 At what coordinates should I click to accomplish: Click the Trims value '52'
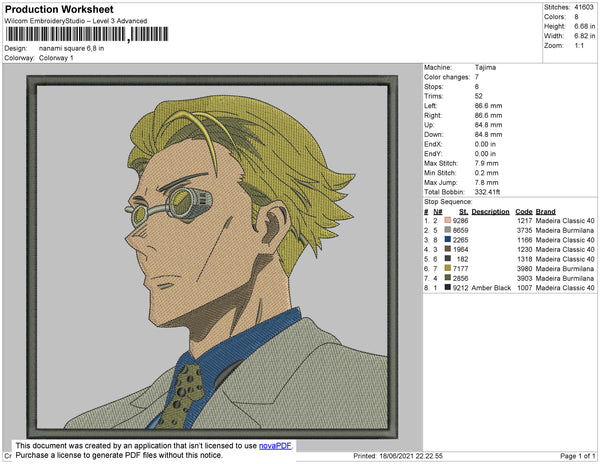(479, 96)
